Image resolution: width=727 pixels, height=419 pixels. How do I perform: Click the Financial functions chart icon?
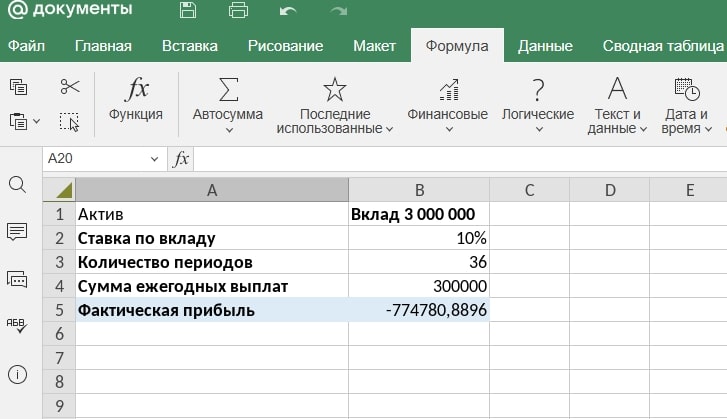(x=449, y=89)
